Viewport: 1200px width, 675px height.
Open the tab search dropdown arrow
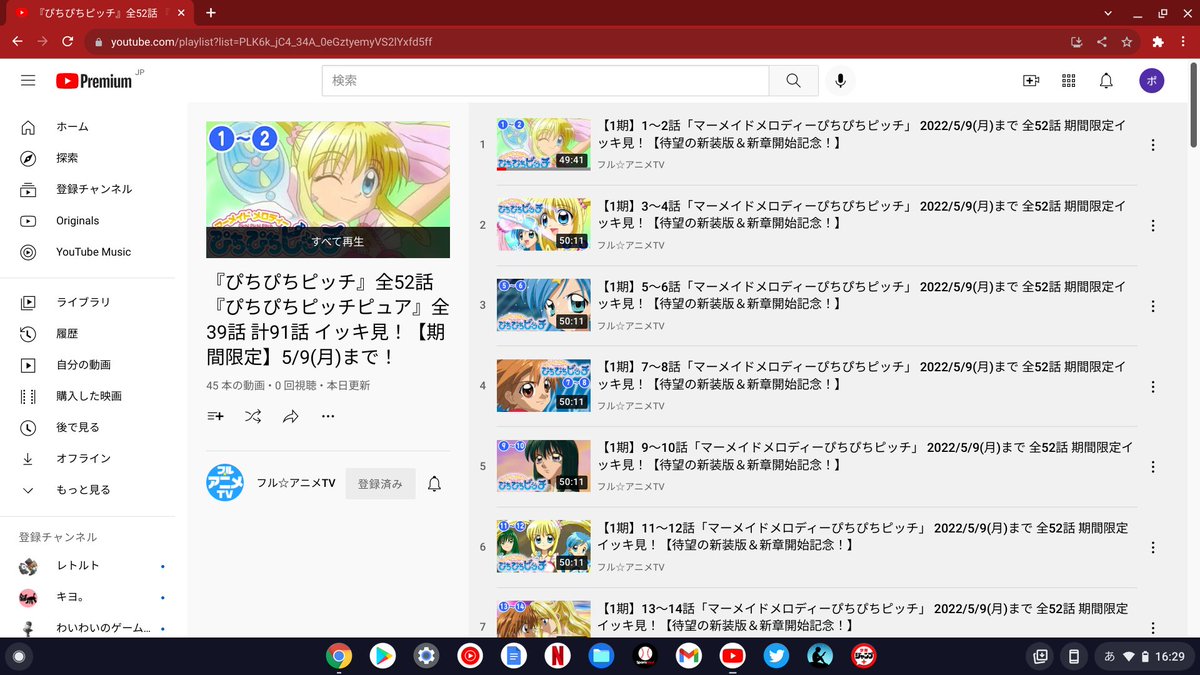(x=1108, y=13)
